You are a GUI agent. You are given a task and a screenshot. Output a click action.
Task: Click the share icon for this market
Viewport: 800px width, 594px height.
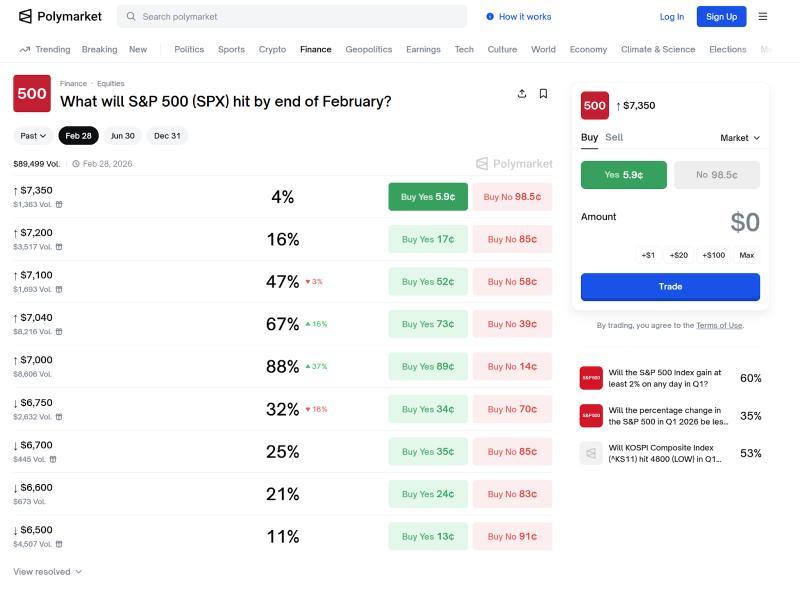tap(522, 94)
